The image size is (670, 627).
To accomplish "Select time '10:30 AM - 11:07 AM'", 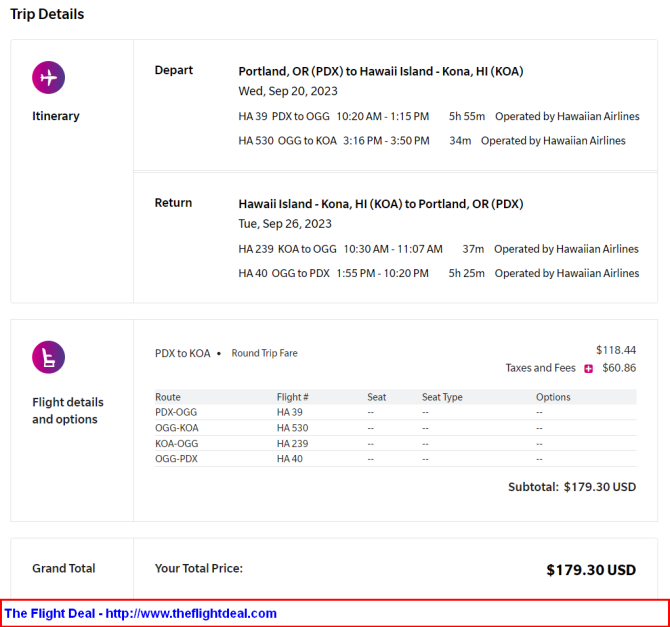I will tap(393, 249).
